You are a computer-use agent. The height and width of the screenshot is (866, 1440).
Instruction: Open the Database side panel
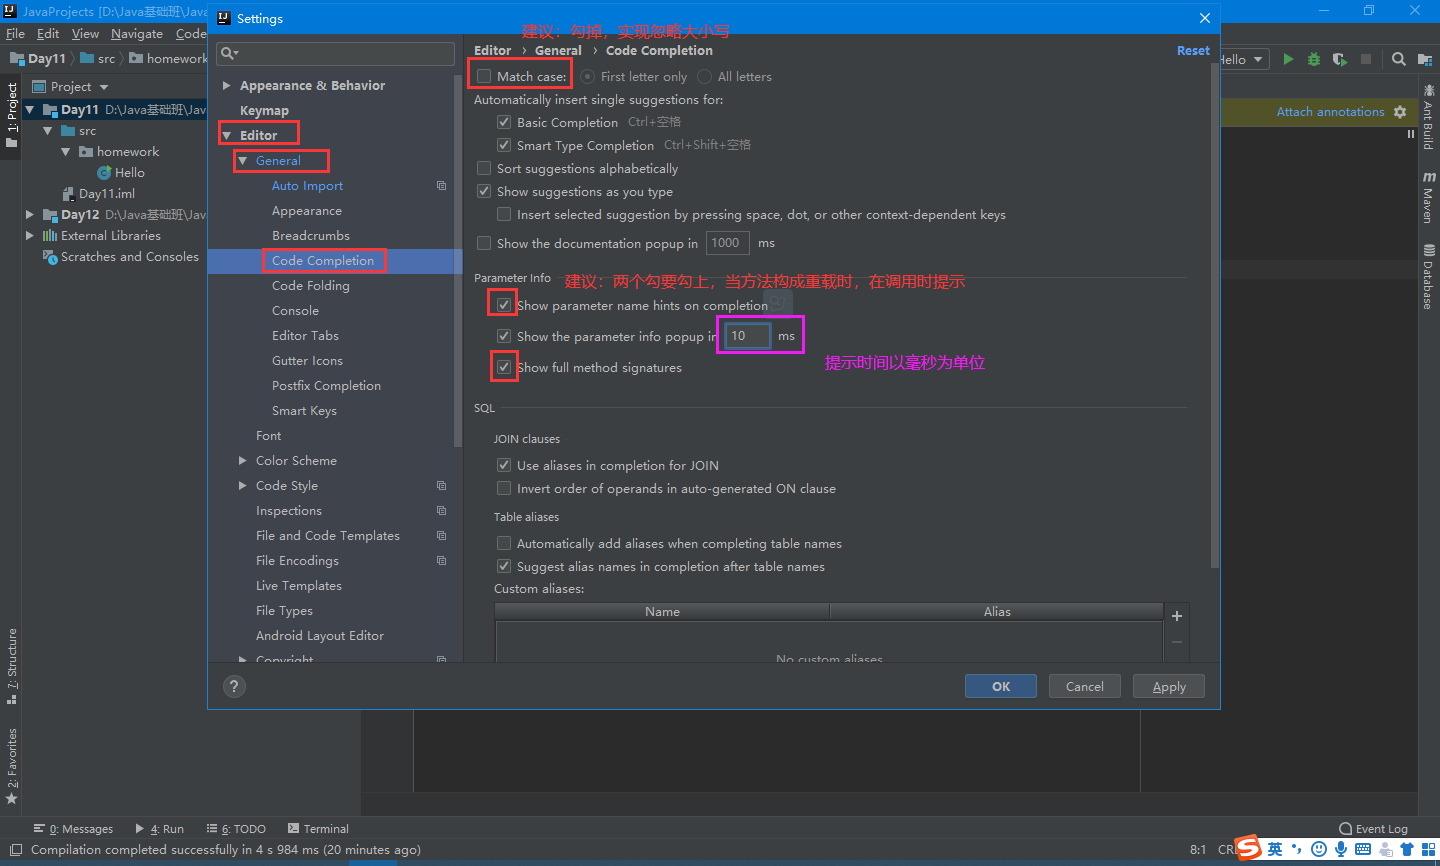point(1428,277)
